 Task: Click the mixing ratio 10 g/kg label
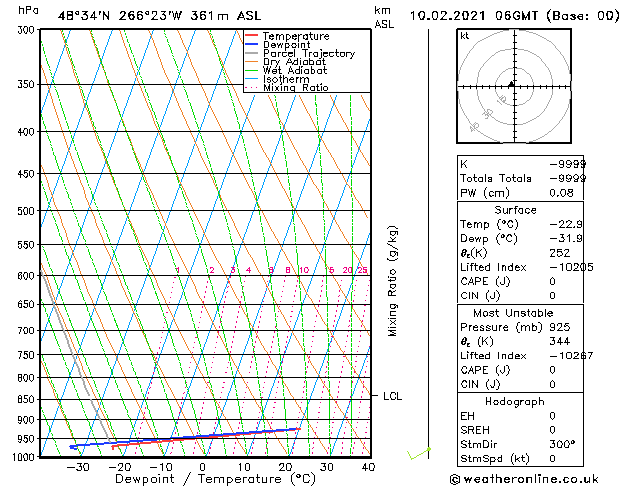coord(304,270)
